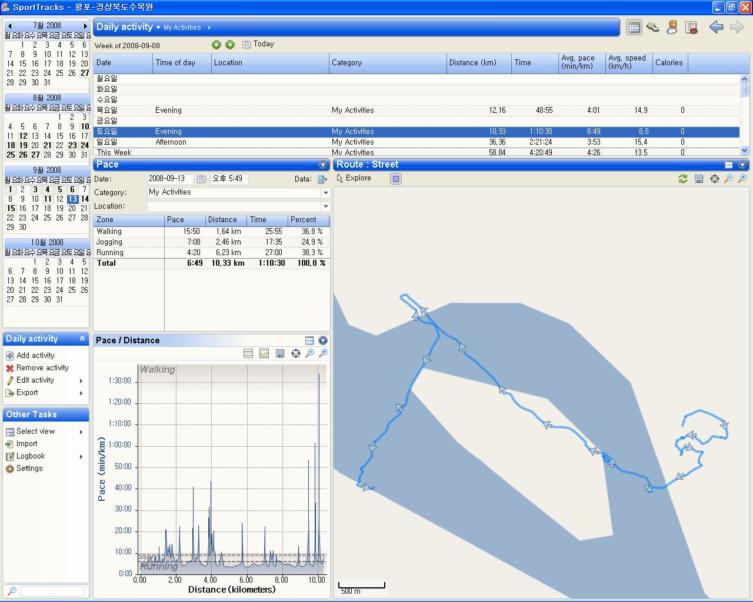Open Settings in Other Tasks

pyautogui.click(x=24, y=468)
